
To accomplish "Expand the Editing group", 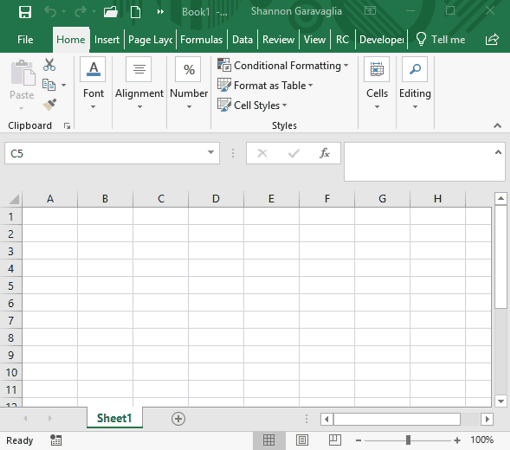I will pyautogui.click(x=415, y=83).
